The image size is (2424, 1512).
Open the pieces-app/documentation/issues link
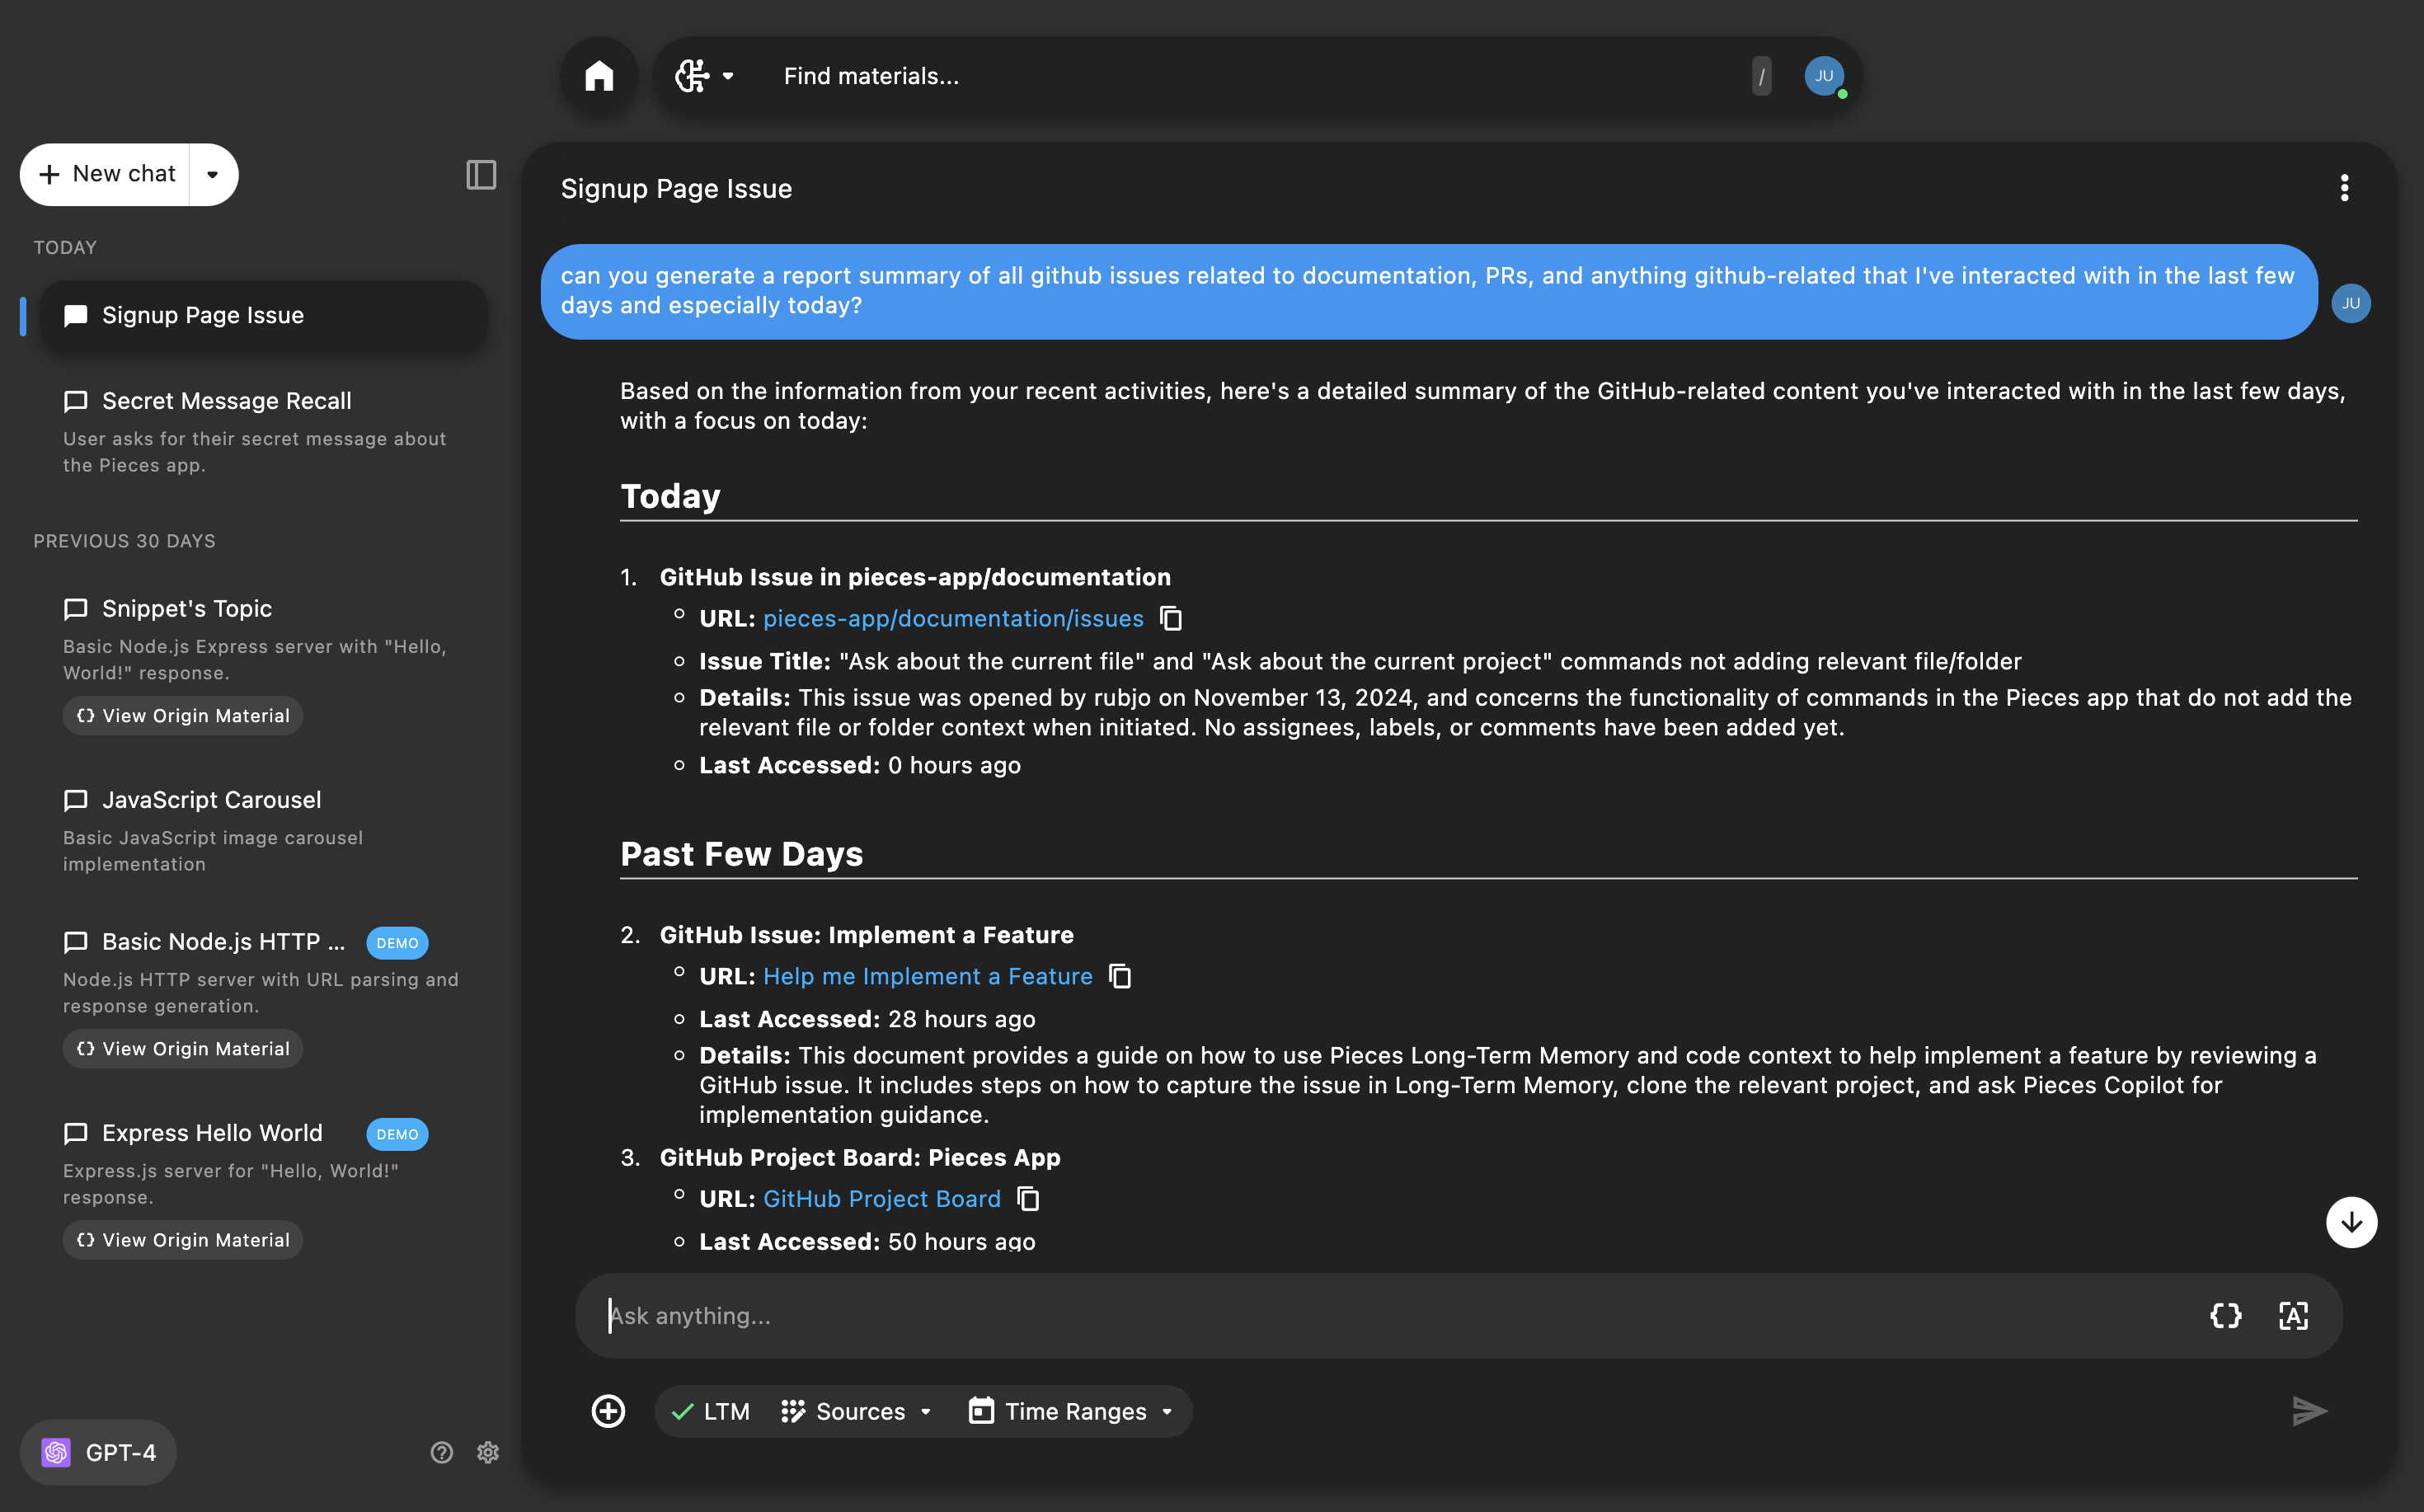coord(953,619)
